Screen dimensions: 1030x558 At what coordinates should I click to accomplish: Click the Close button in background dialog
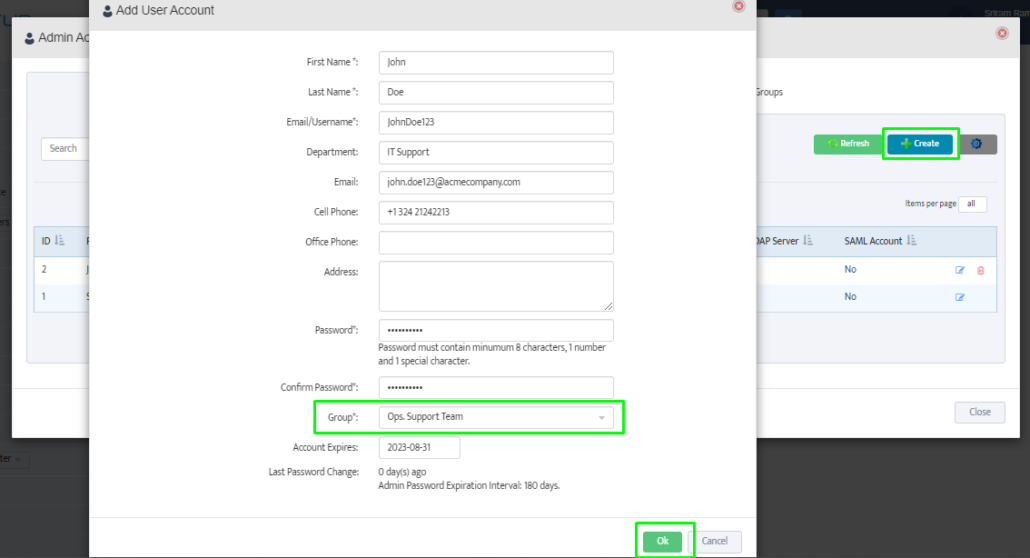[x=979, y=412]
